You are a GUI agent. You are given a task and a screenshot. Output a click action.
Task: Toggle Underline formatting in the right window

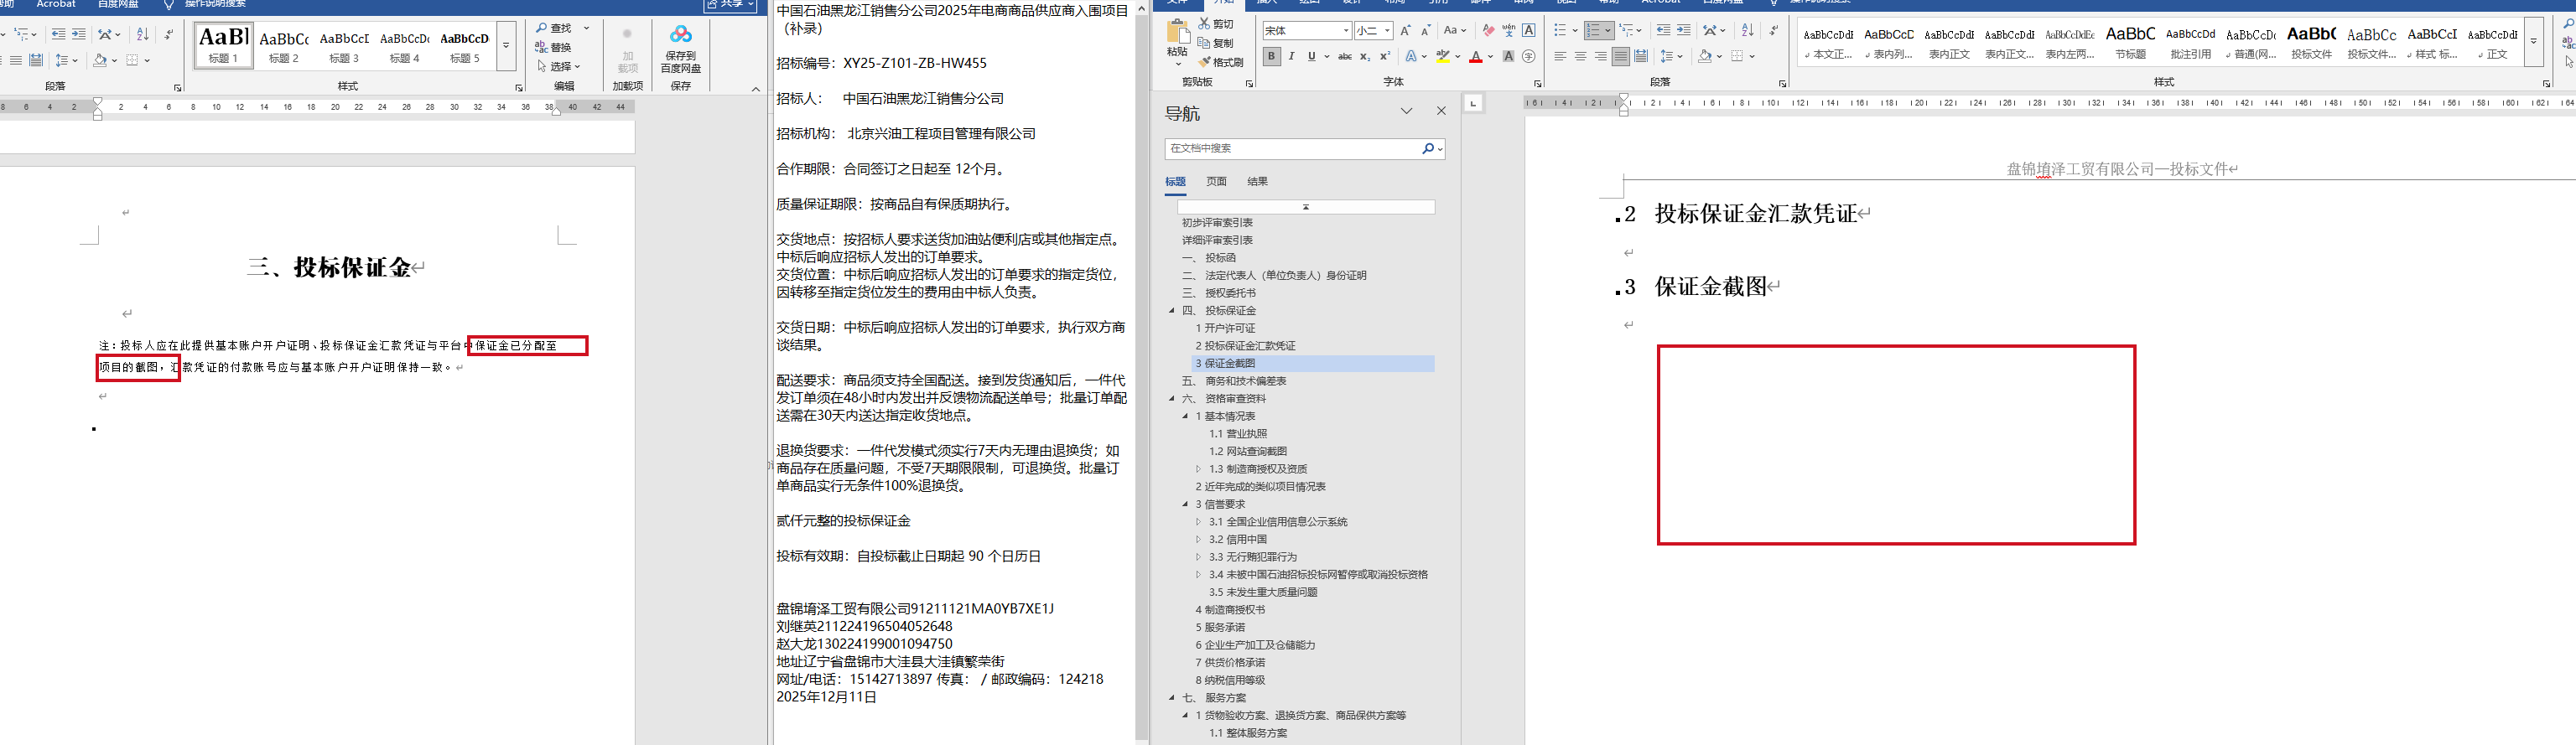pyautogui.click(x=1312, y=57)
